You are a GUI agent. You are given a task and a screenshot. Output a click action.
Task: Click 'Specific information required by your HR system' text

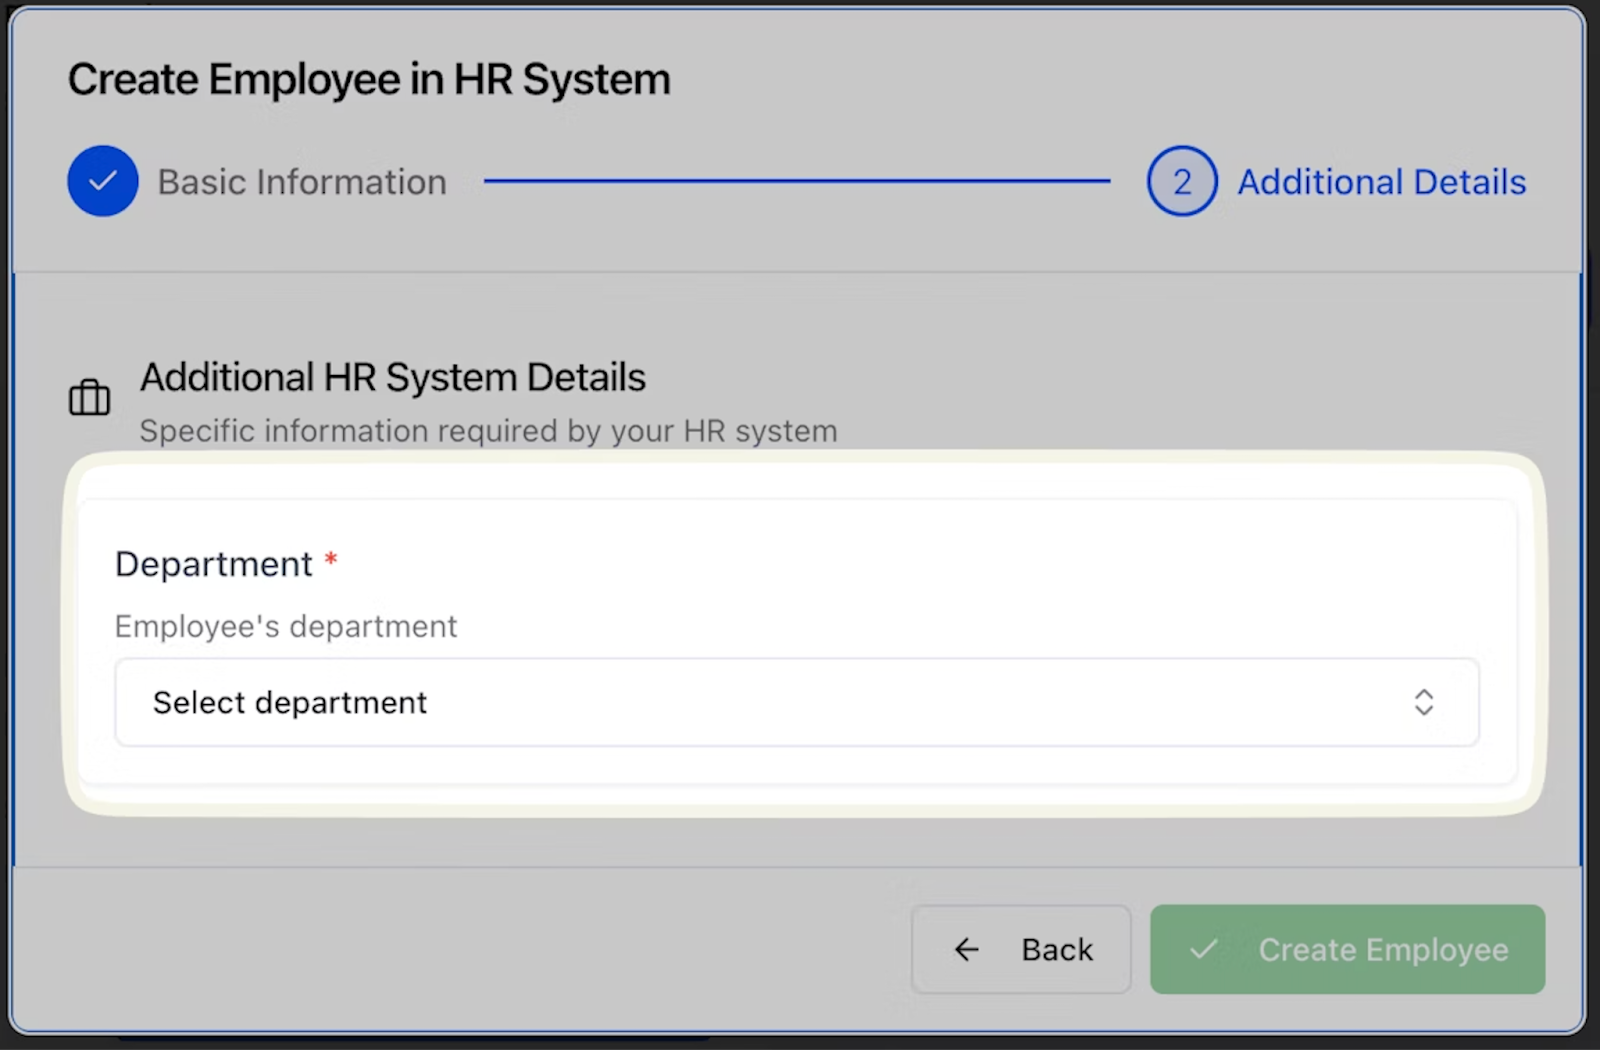pyautogui.click(x=489, y=431)
